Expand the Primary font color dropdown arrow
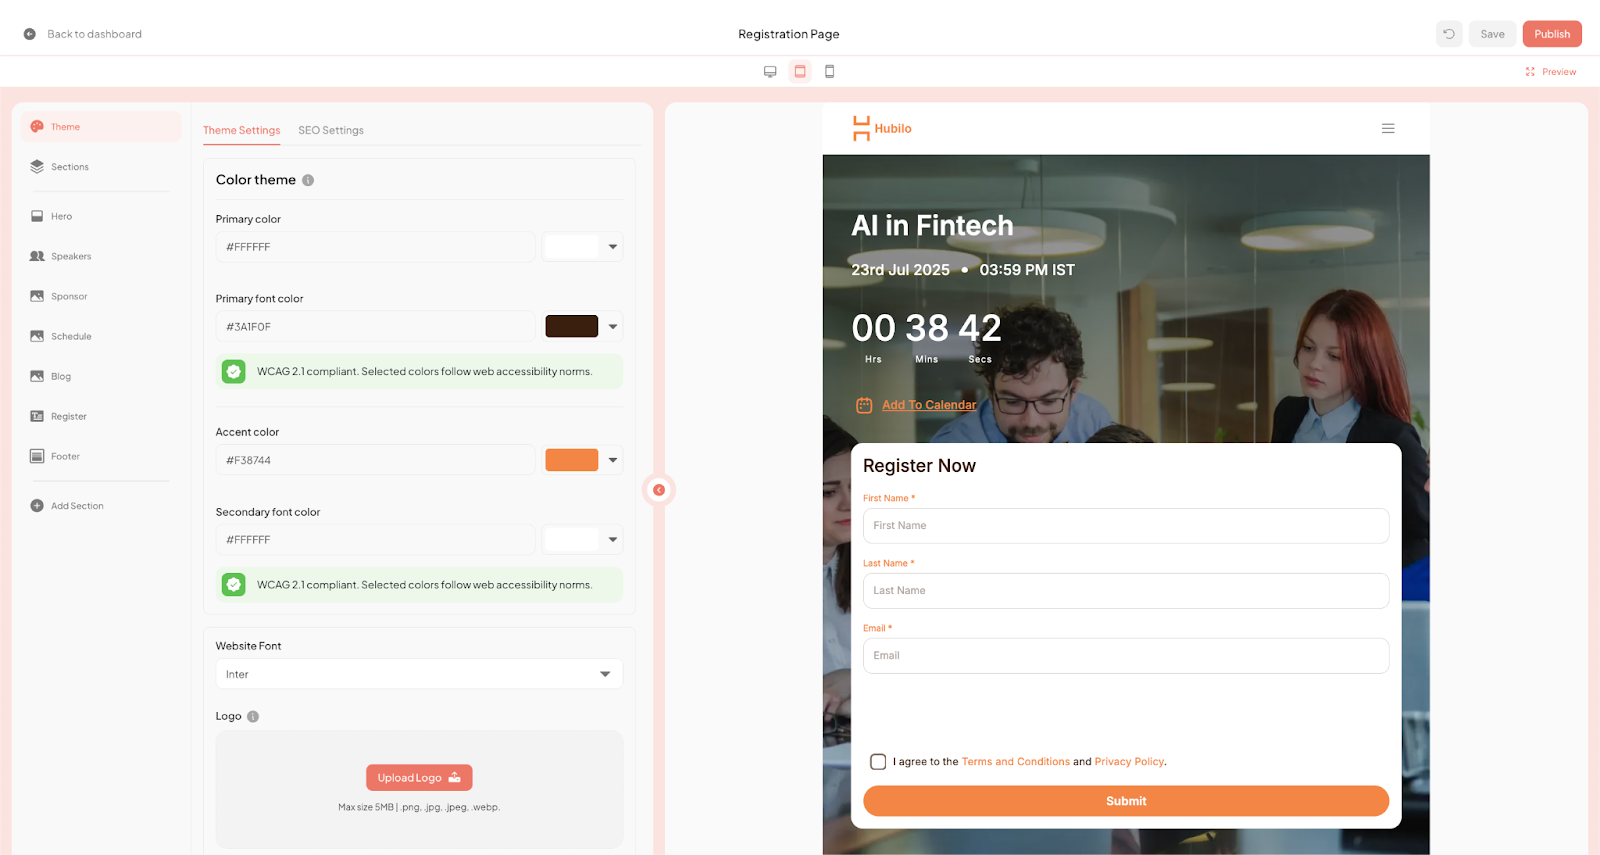 coord(613,326)
